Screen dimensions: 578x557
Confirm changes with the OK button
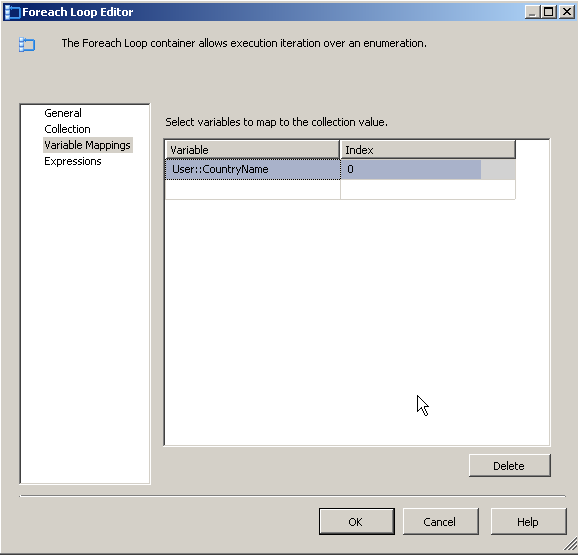356,522
